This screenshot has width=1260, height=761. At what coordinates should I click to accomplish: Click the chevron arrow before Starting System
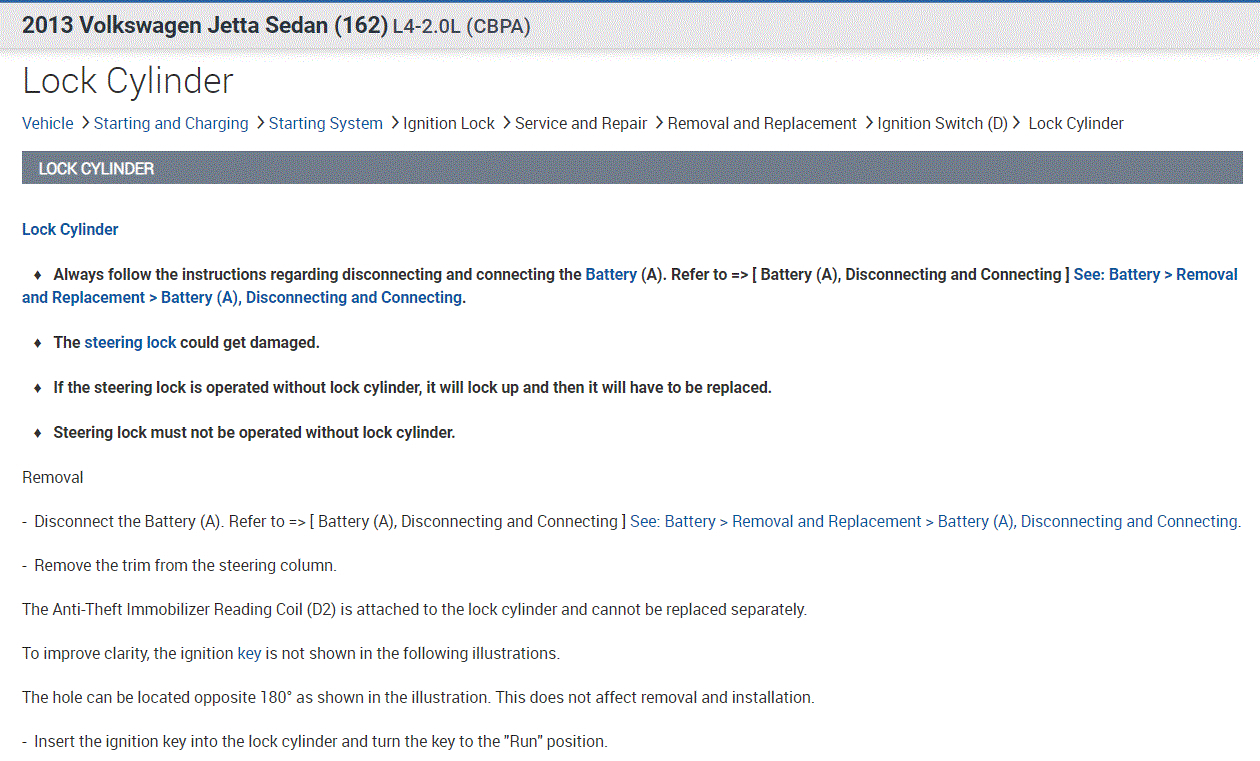[x=259, y=122]
